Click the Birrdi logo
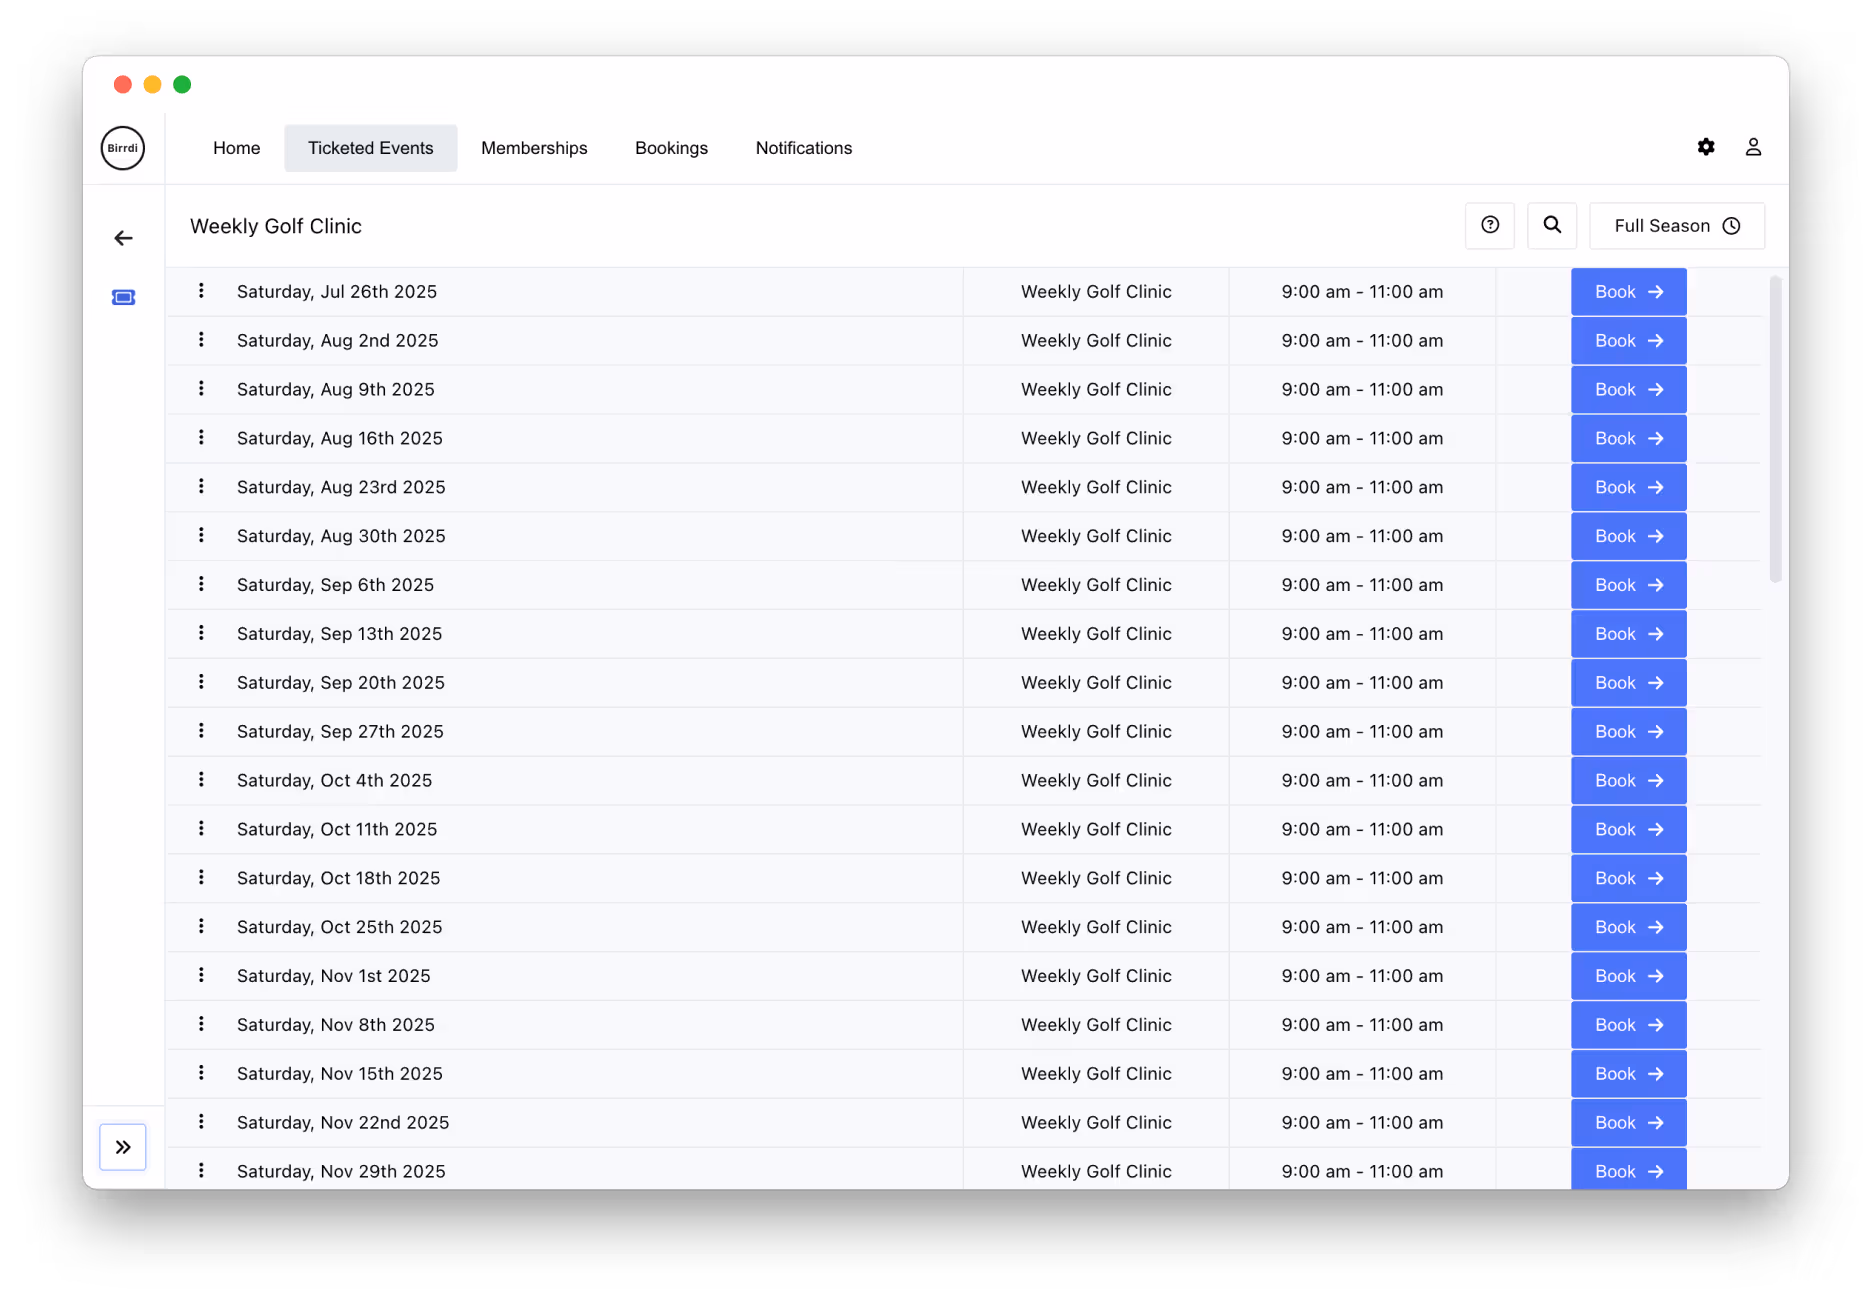This screenshot has width=1872, height=1299. (x=123, y=148)
